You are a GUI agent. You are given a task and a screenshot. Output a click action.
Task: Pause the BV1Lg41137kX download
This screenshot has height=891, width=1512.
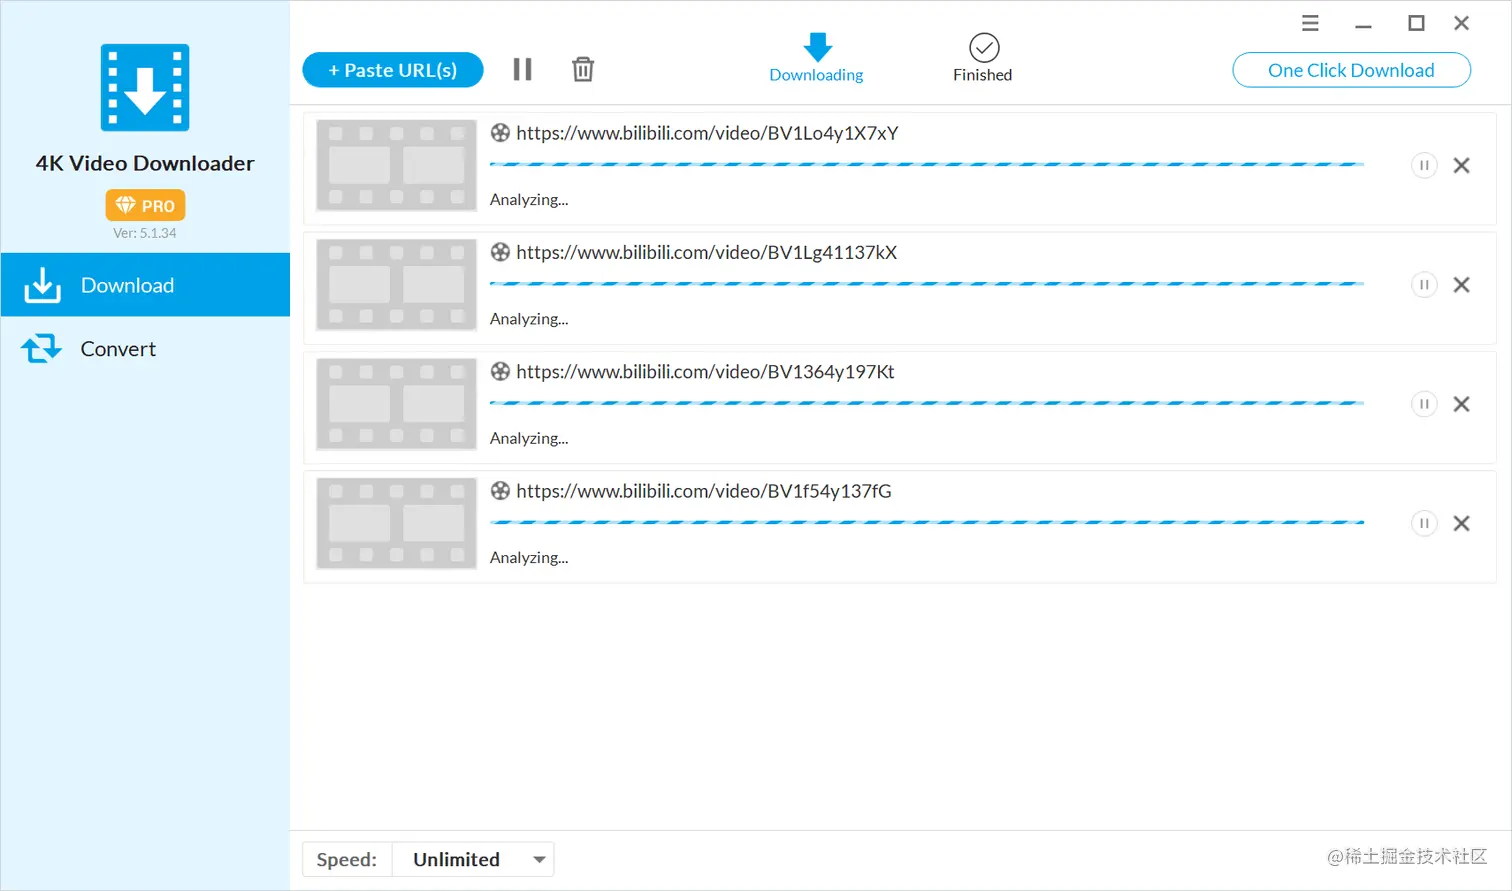1424,285
